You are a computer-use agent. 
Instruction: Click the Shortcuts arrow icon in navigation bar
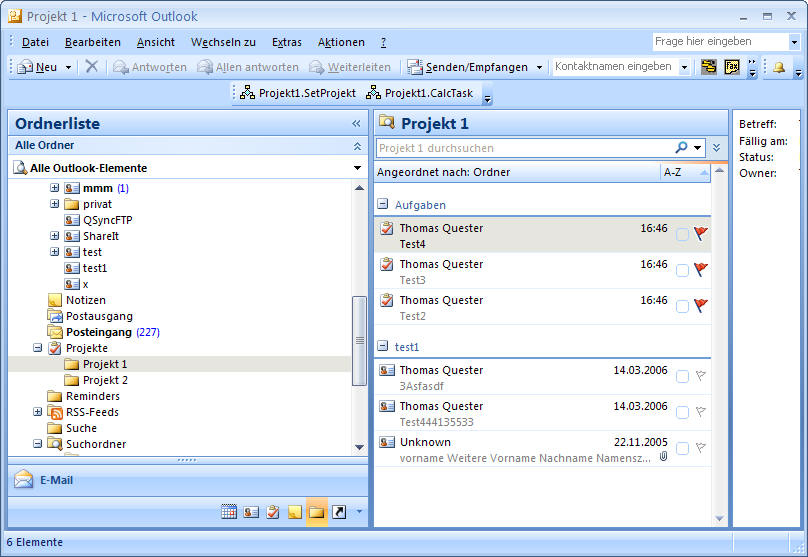(339, 512)
